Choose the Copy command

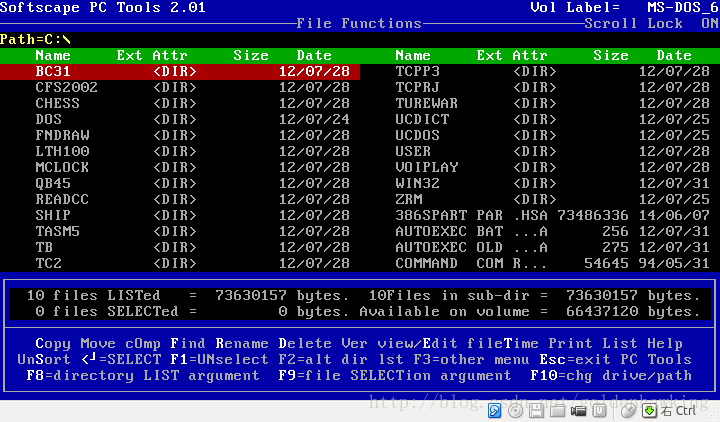tap(53, 343)
